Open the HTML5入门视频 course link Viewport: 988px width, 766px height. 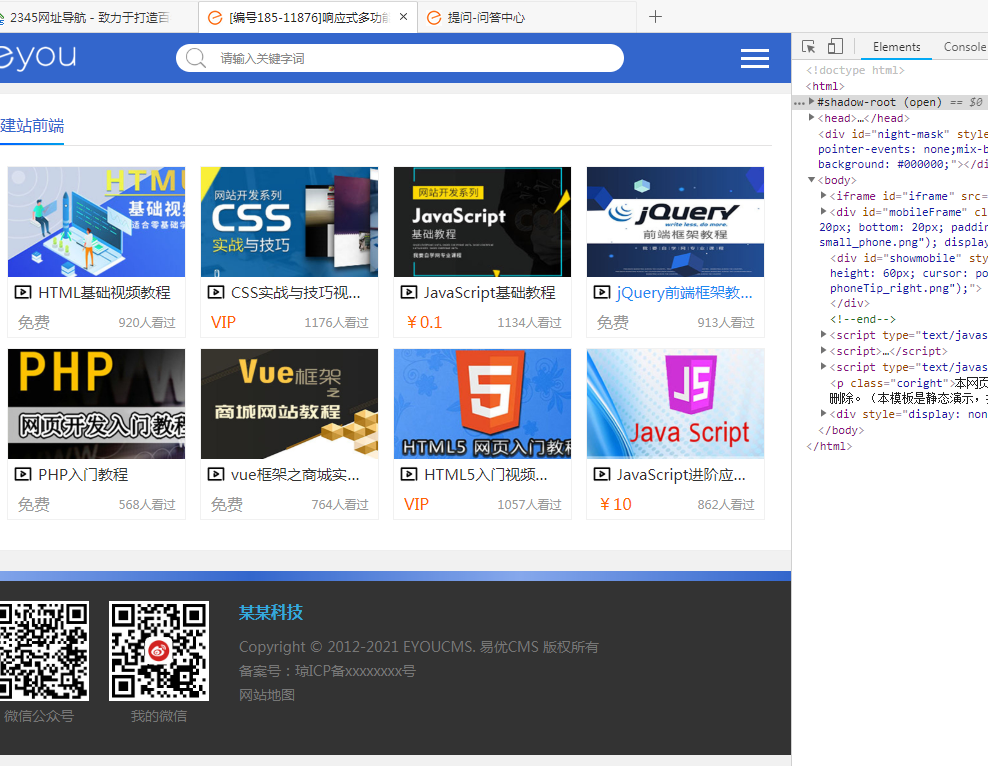[x=486, y=474]
